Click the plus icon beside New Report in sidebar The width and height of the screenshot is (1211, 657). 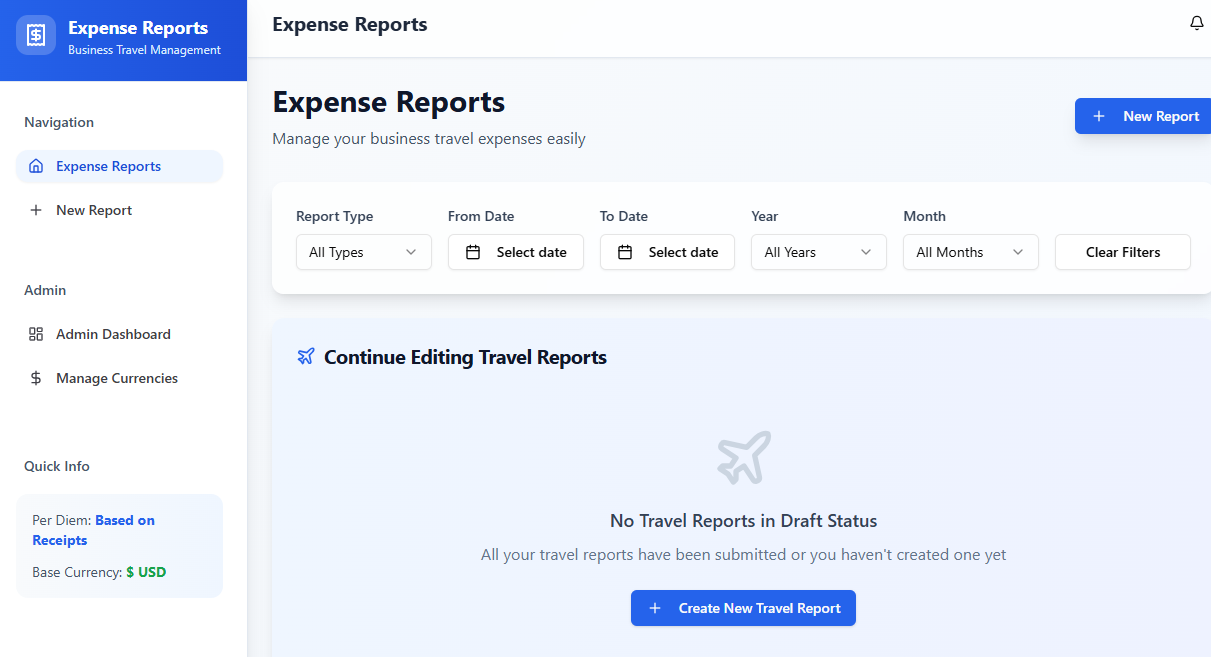point(36,210)
